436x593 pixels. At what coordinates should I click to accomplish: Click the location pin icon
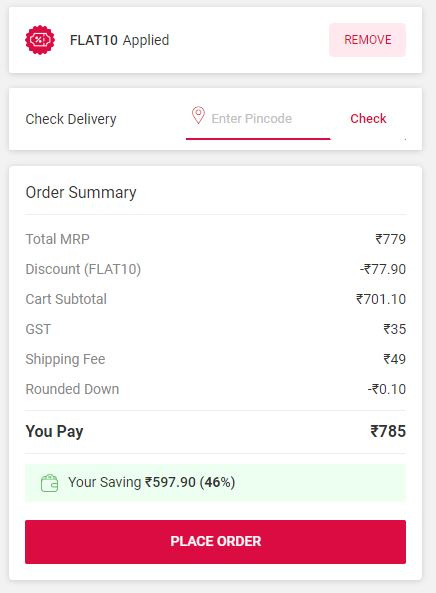(x=198, y=115)
